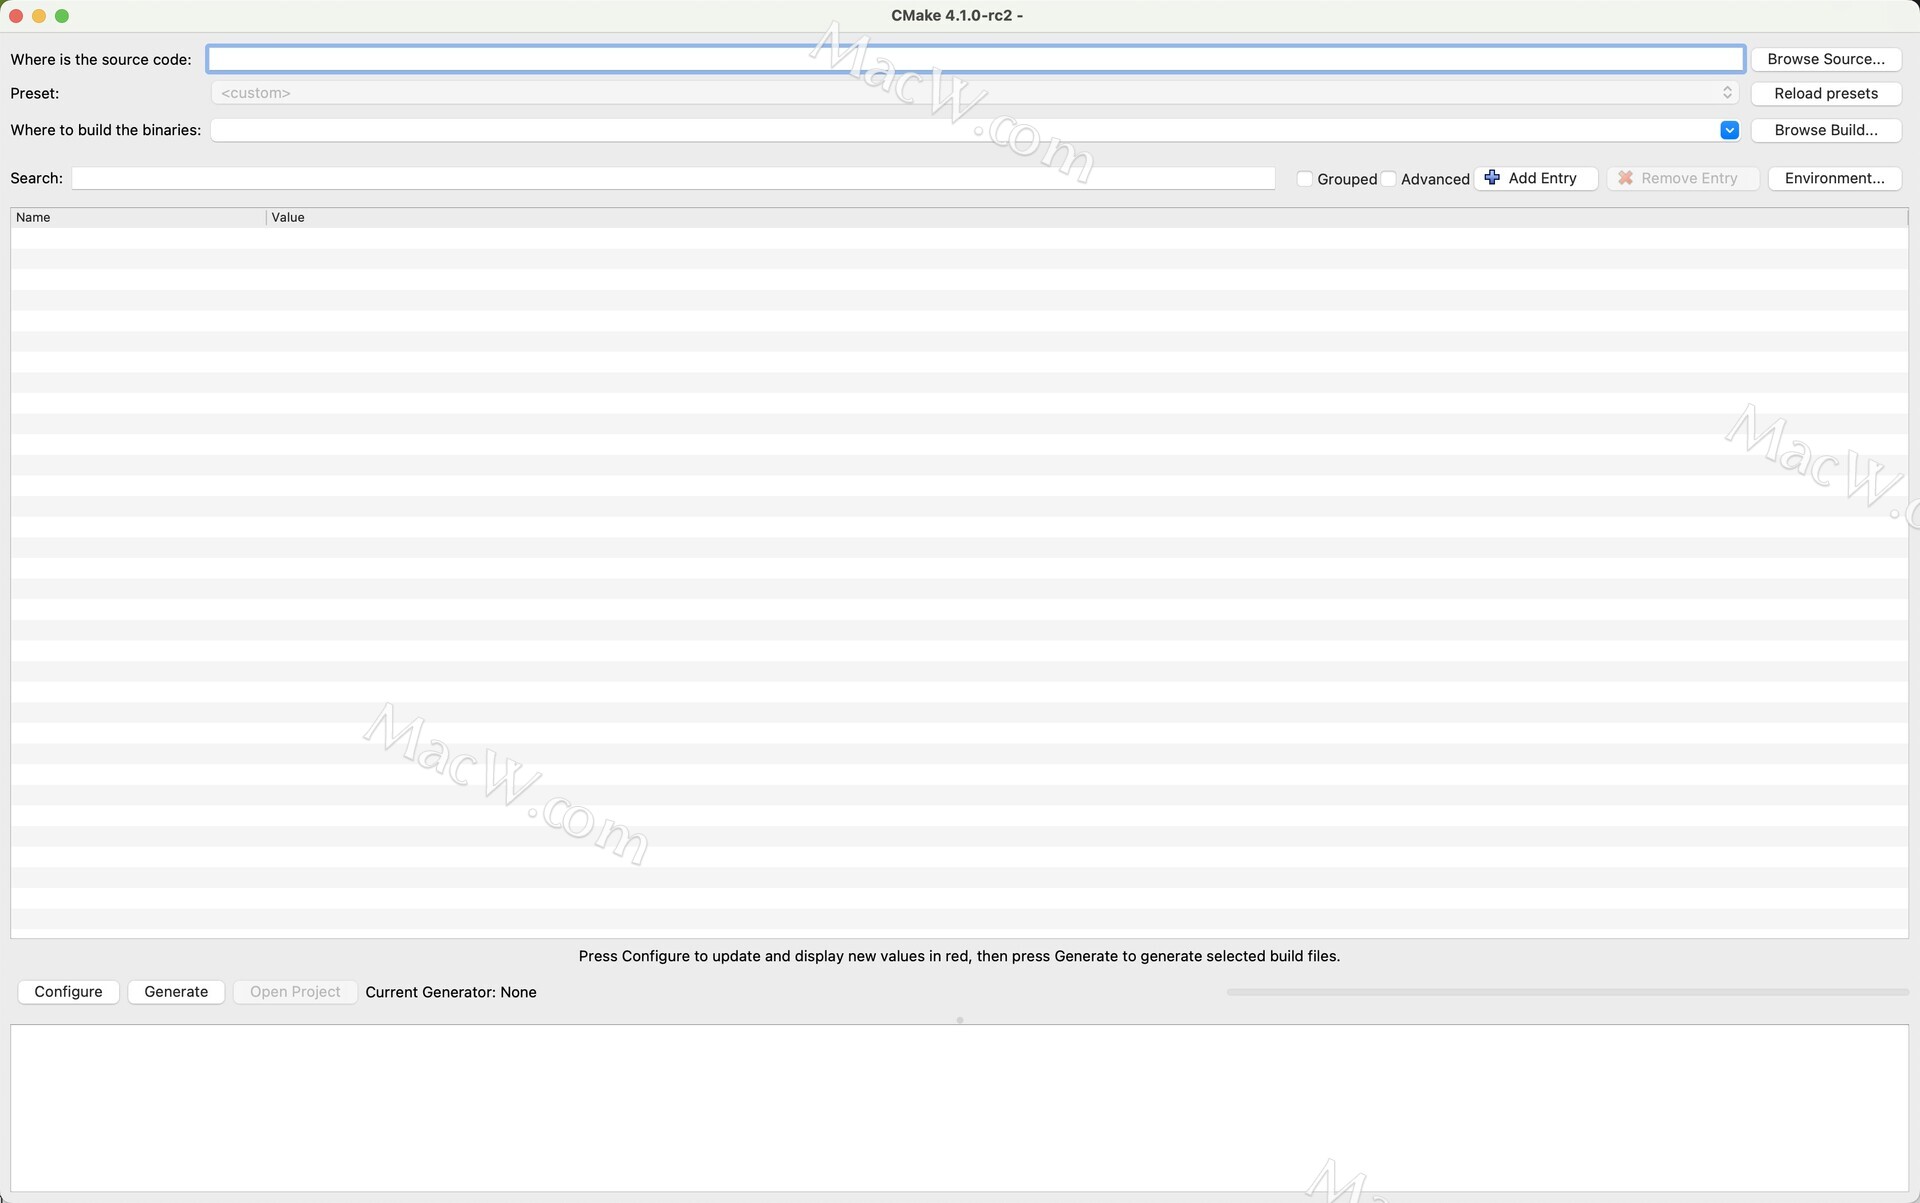Viewport: 1920px width, 1203px height.
Task: Click the 'Where to build the binaries:' label
Action: click(x=106, y=130)
